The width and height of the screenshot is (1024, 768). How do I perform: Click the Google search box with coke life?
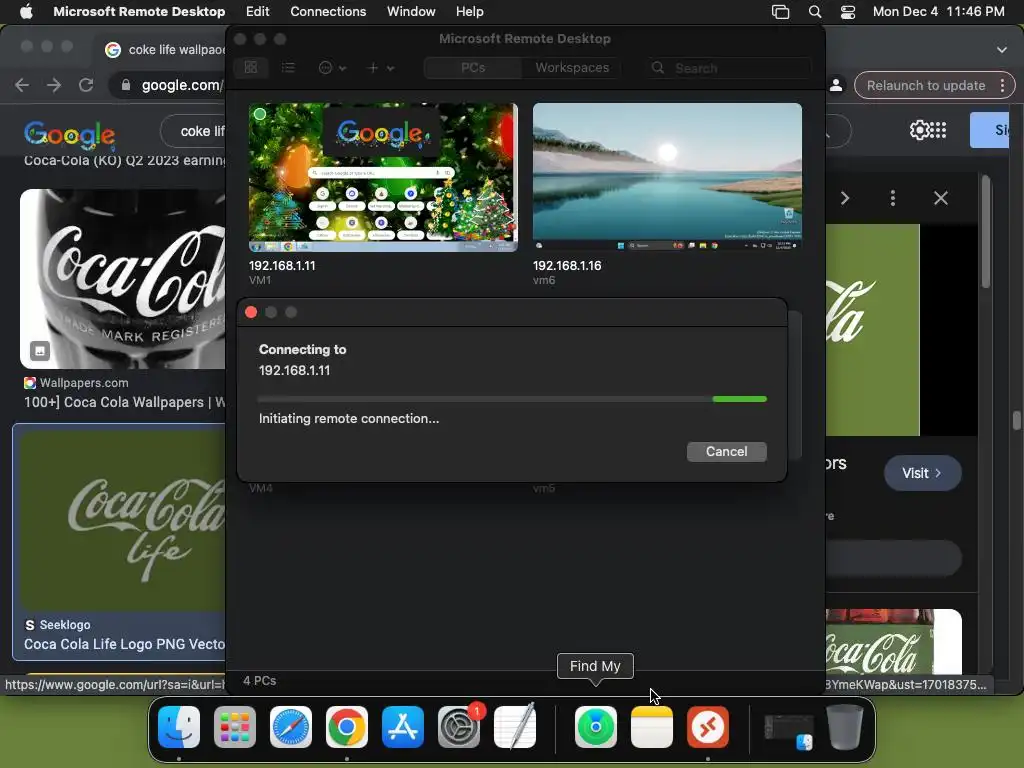(193, 131)
